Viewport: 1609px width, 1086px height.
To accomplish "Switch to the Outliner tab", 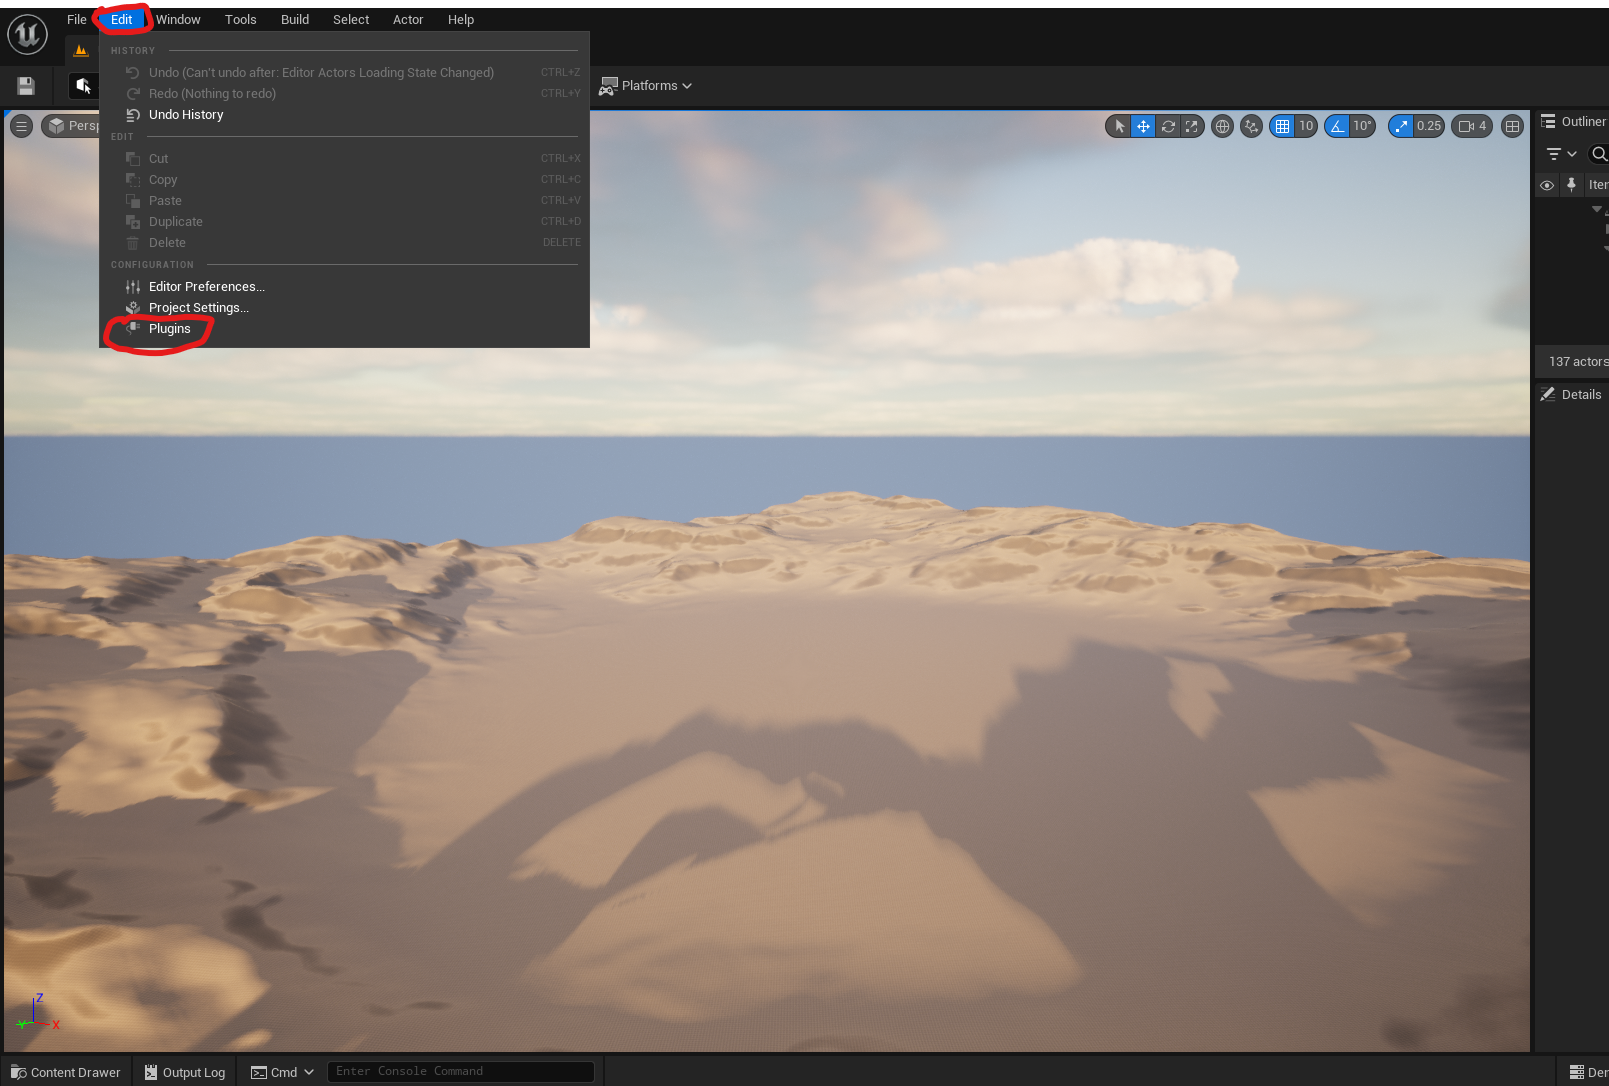I will point(1573,122).
